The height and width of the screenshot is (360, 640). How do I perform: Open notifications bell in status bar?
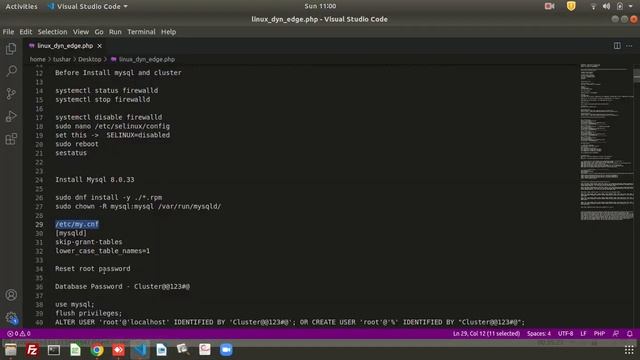[630, 333]
